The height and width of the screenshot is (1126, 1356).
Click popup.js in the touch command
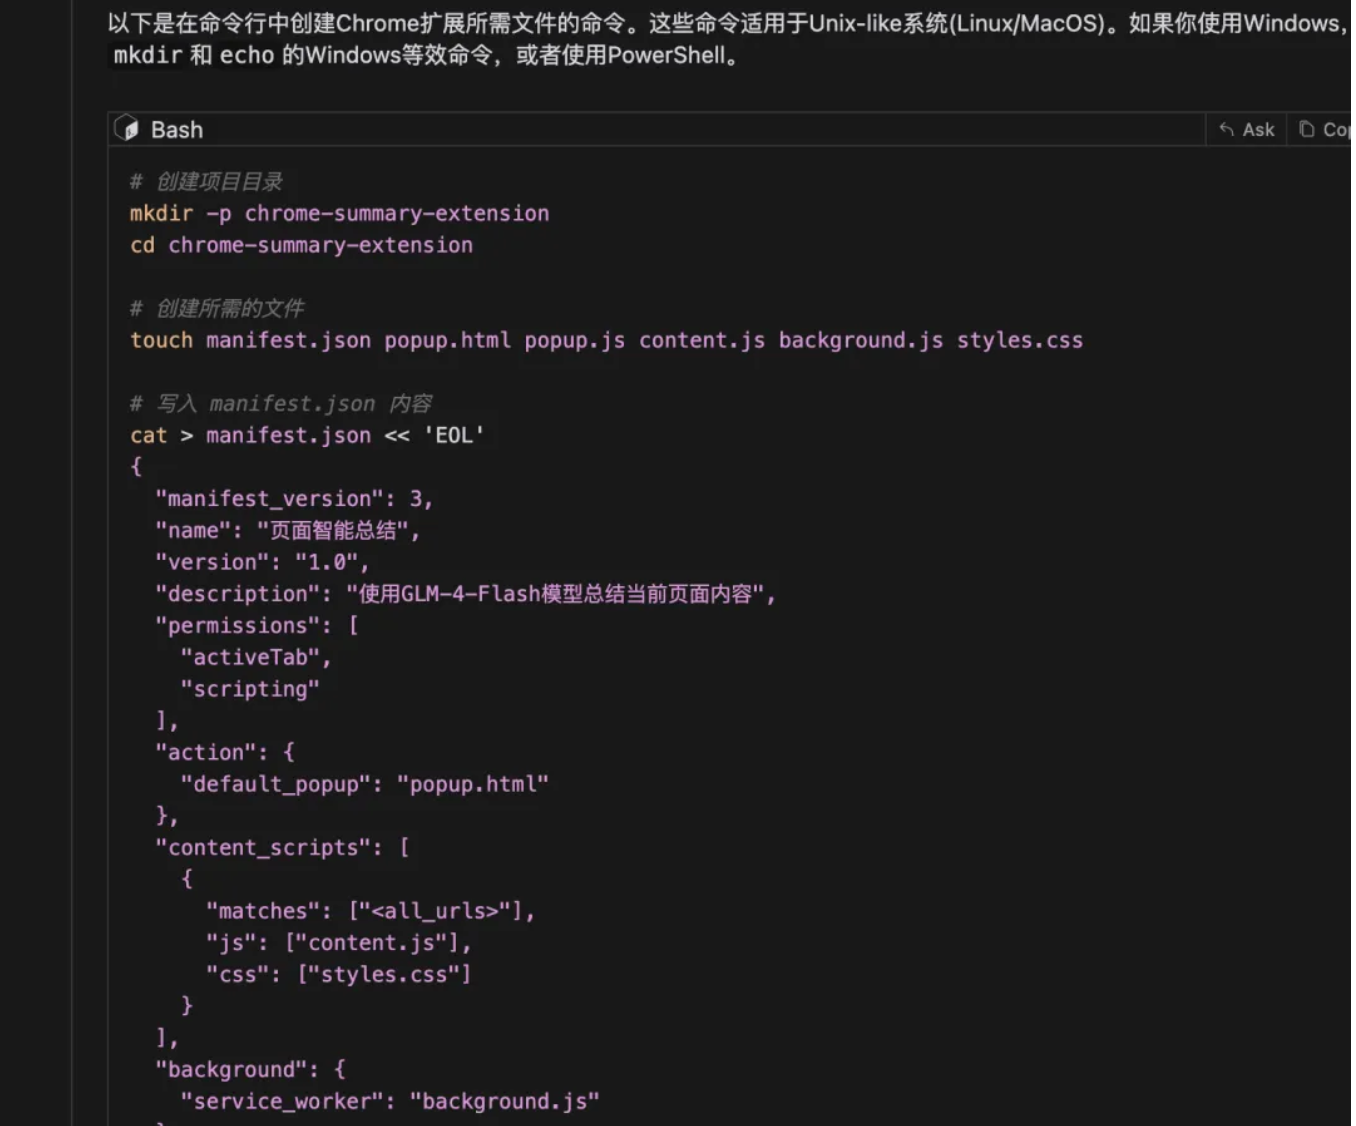coord(575,340)
